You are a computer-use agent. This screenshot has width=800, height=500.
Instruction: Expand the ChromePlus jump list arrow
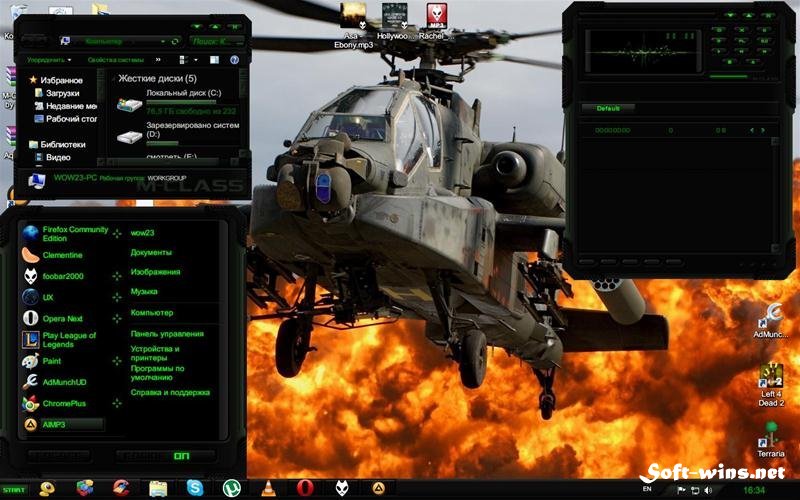click(117, 403)
